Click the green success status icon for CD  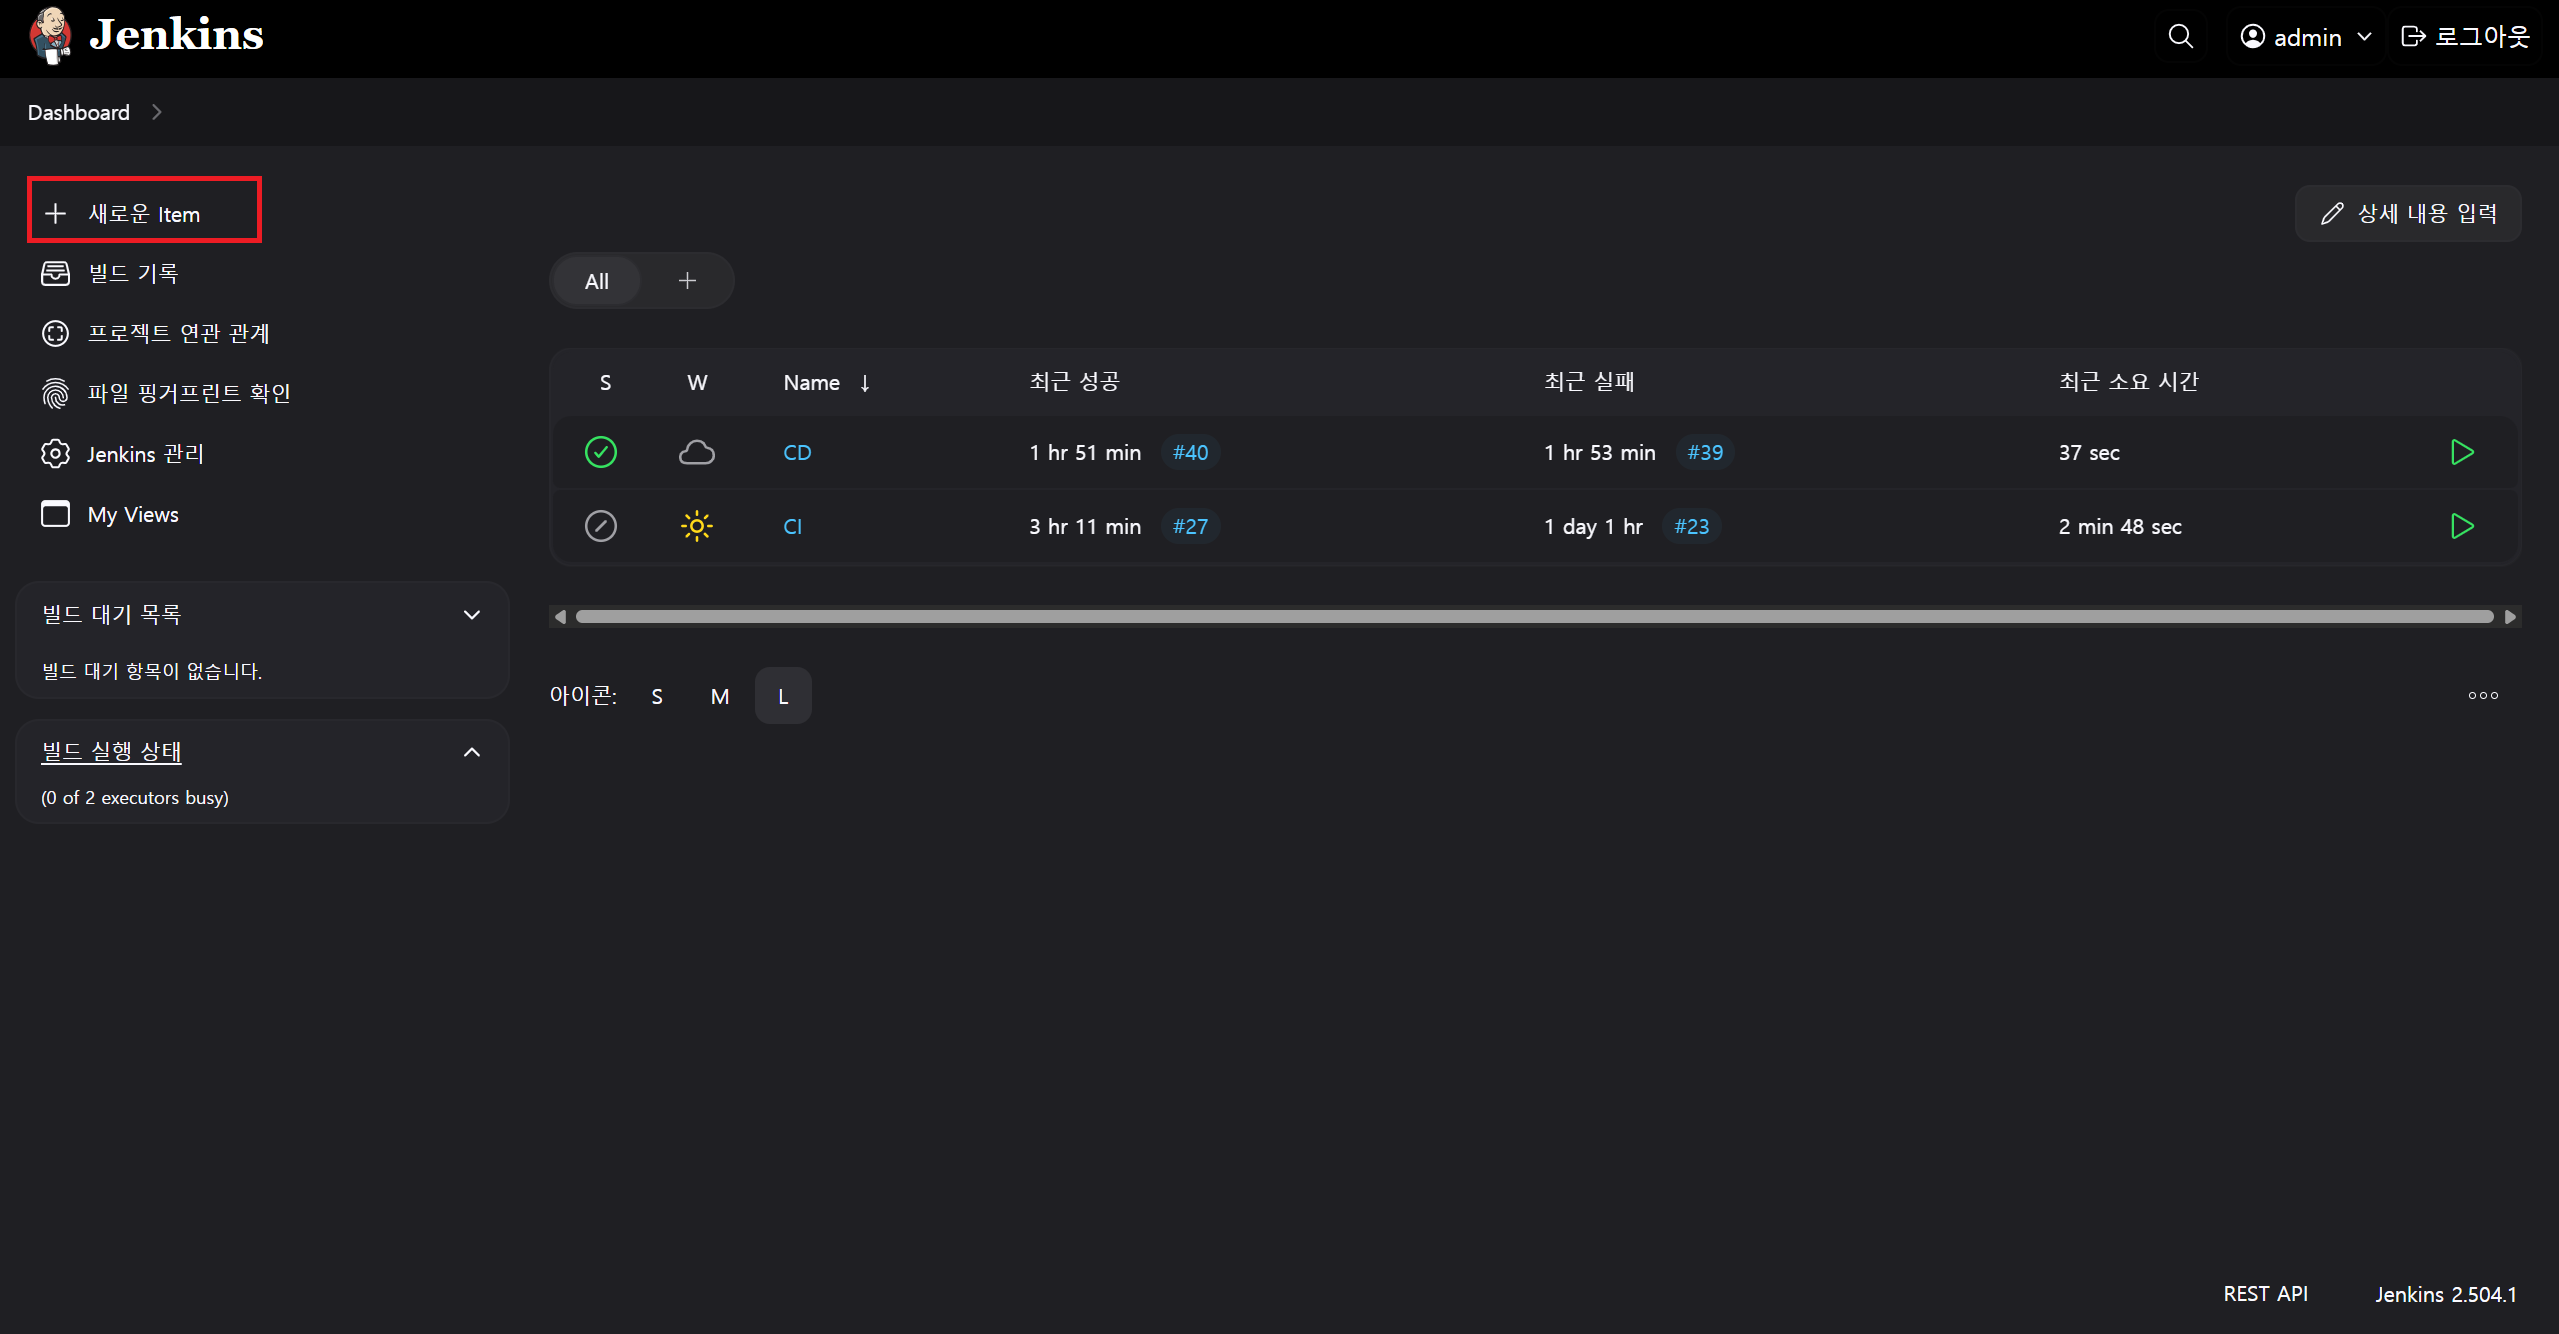tap(600, 452)
